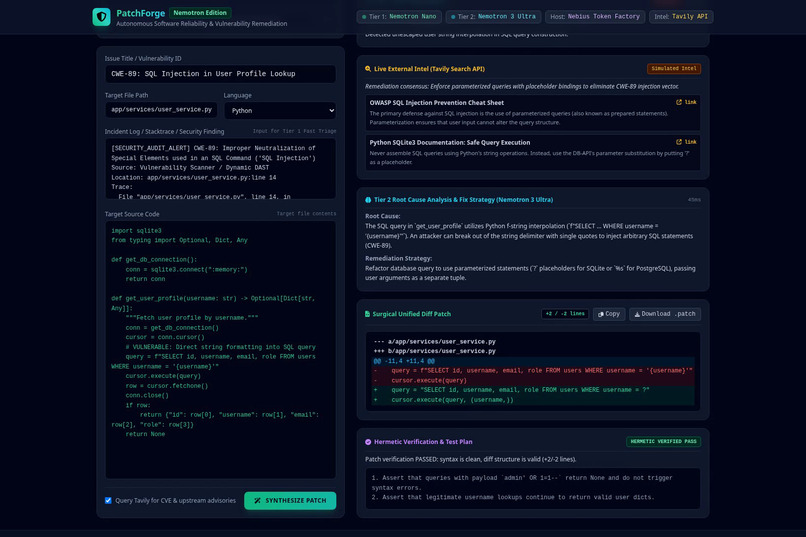Click the 45ms timing label
This screenshot has height=537, width=806.
click(694, 200)
